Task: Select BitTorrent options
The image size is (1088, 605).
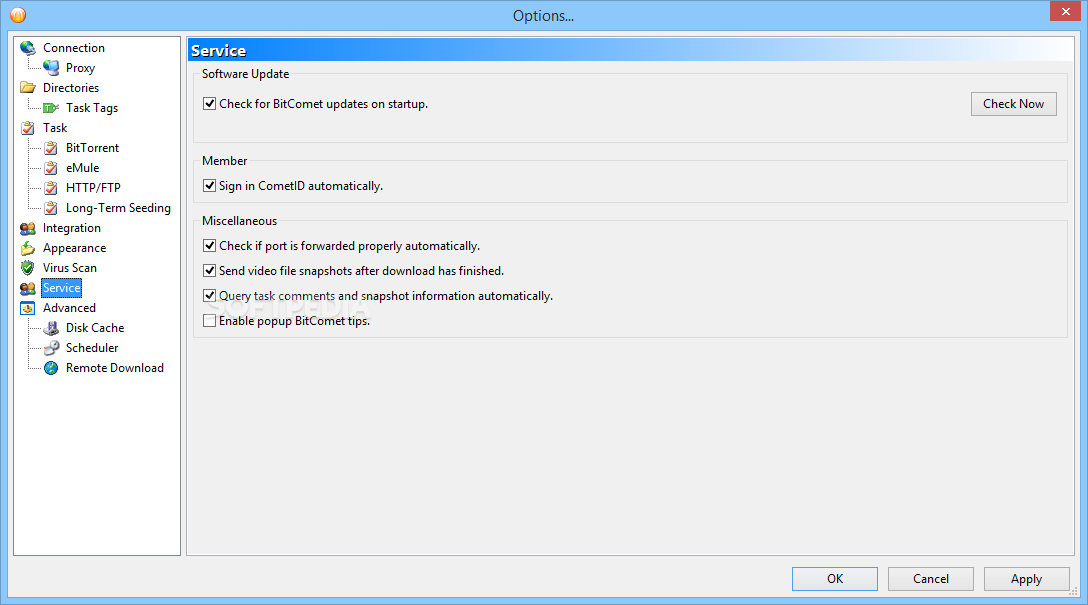Action: 92,148
